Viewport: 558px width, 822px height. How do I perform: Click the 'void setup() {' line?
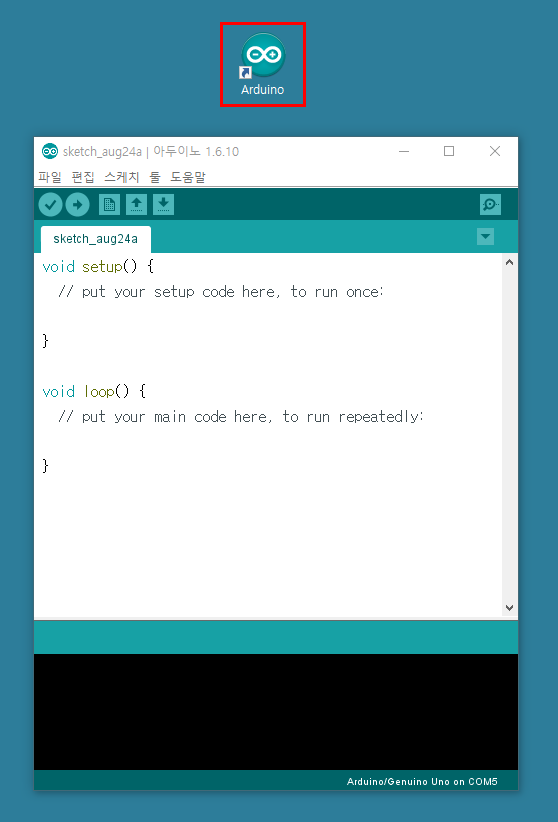(x=98, y=266)
